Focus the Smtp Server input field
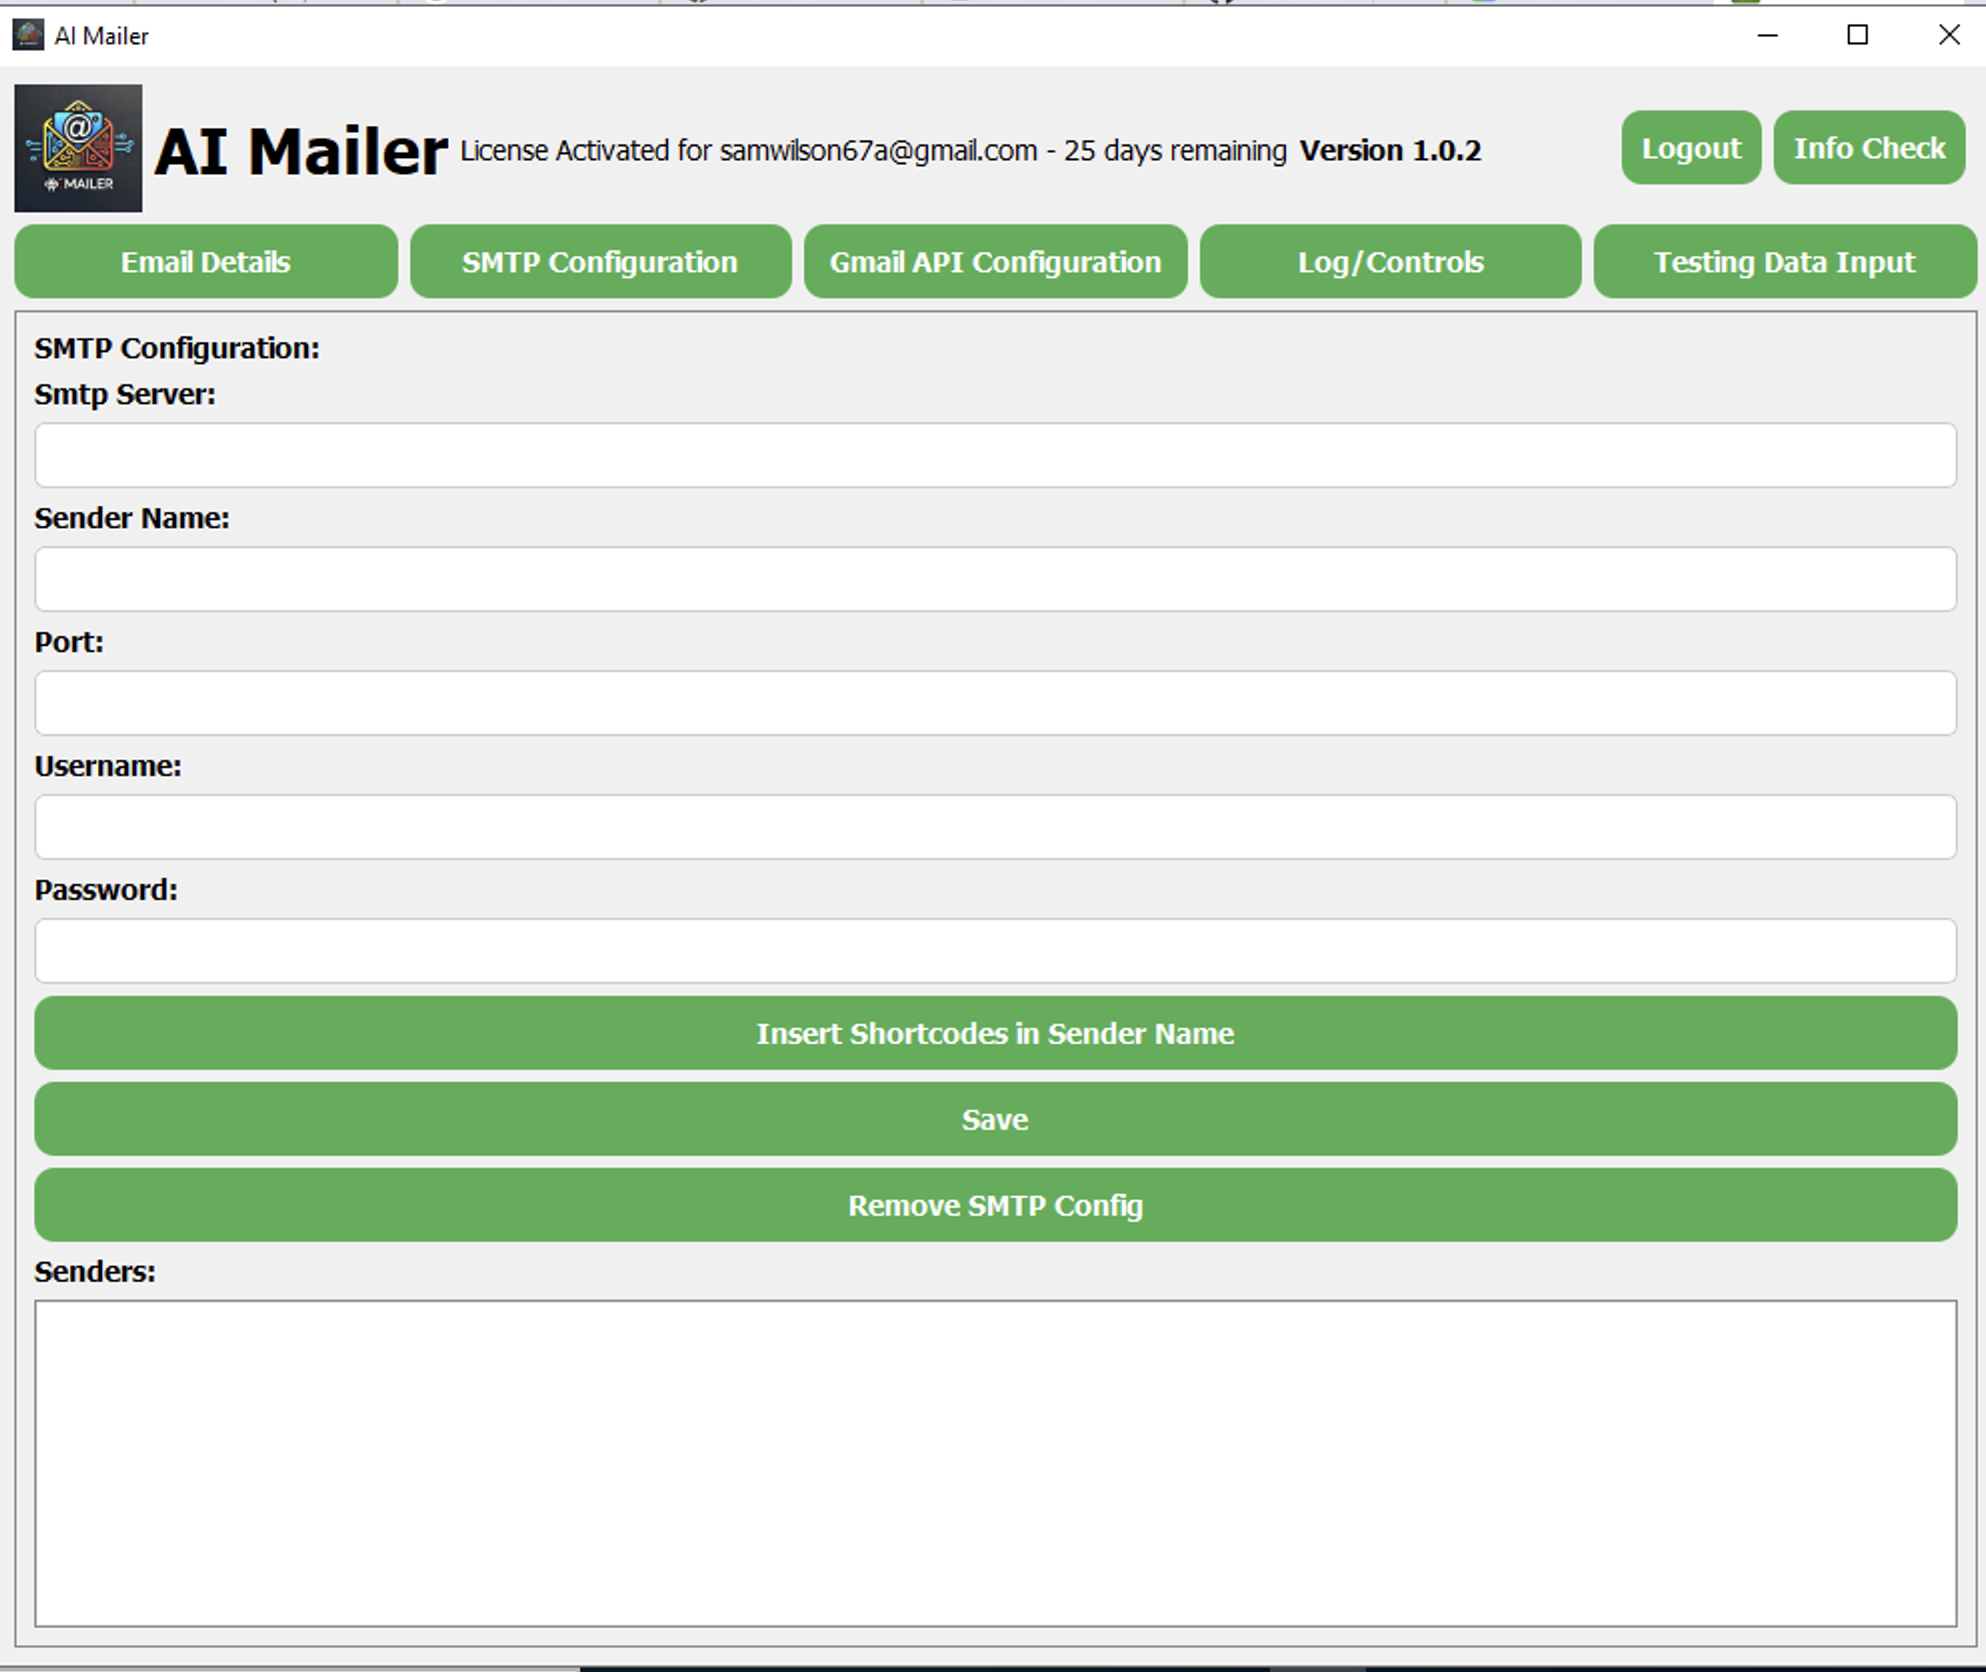The height and width of the screenshot is (1672, 1986). click(995, 456)
